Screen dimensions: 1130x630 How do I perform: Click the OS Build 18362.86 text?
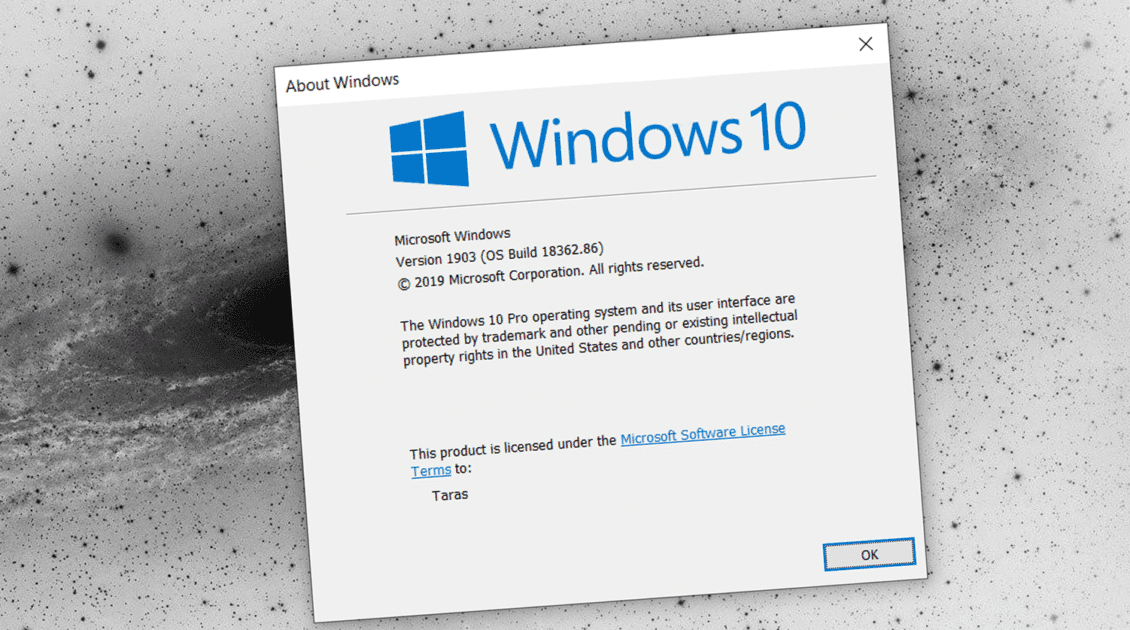click(x=546, y=250)
